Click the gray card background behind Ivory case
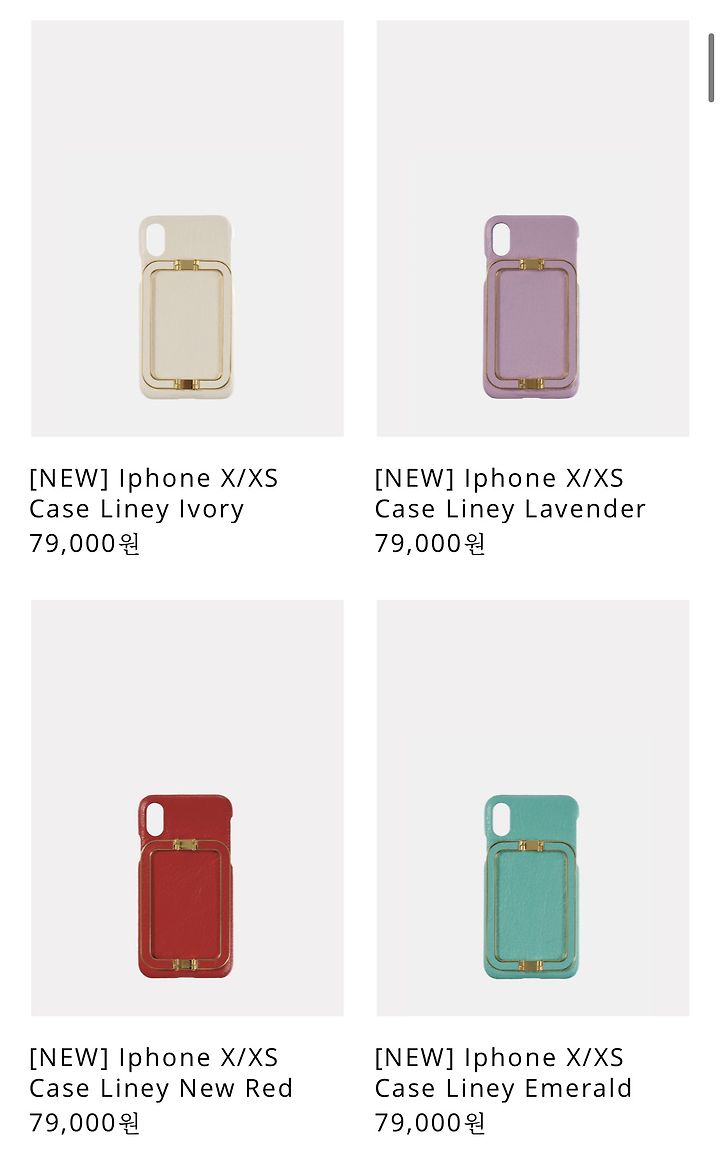 click(x=187, y=110)
